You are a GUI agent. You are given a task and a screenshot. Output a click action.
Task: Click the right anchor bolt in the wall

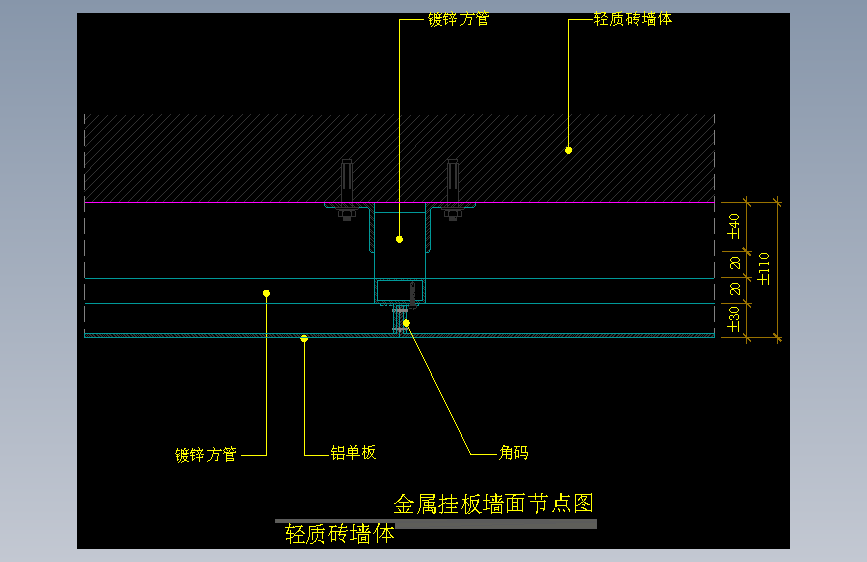(452, 190)
